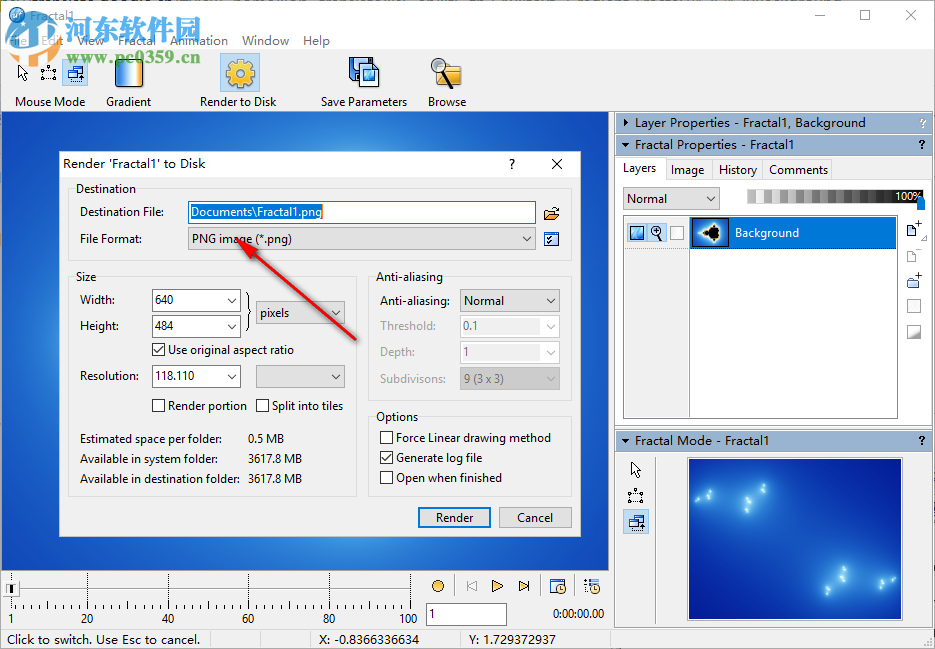Add a new layer icon
Viewport: 935px width, 649px height.
[x=913, y=230]
